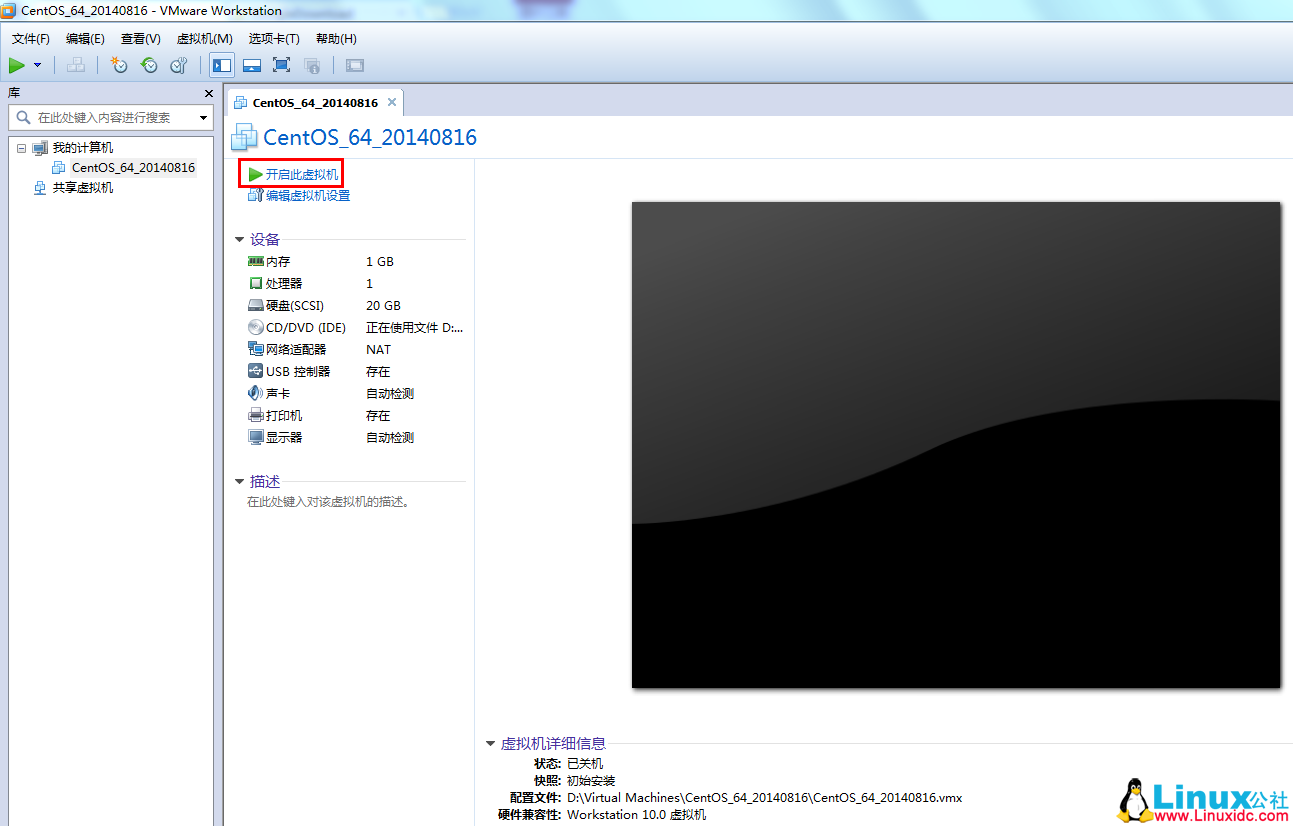Toggle the thumbnail bar icon

[x=252, y=65]
